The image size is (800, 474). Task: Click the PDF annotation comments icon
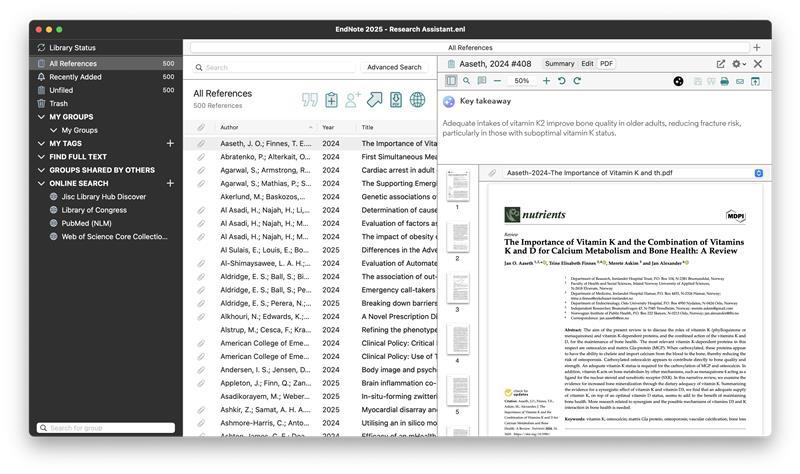coord(482,81)
